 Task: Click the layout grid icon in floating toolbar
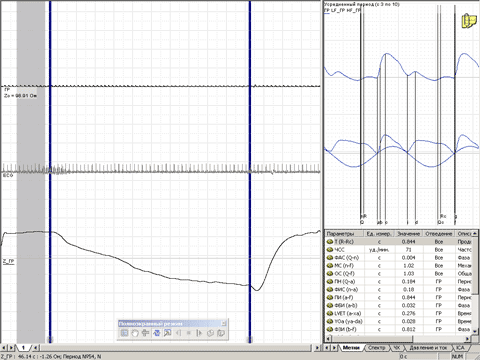(124, 333)
